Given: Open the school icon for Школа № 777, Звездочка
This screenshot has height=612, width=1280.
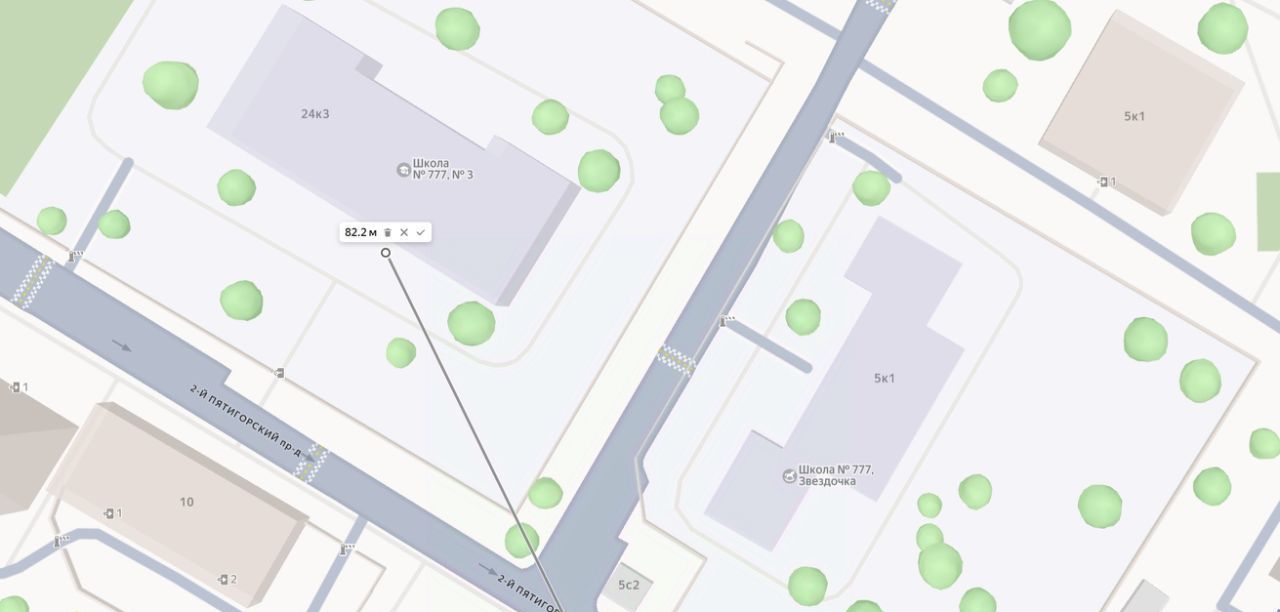Looking at the screenshot, I should pyautogui.click(x=790, y=476).
